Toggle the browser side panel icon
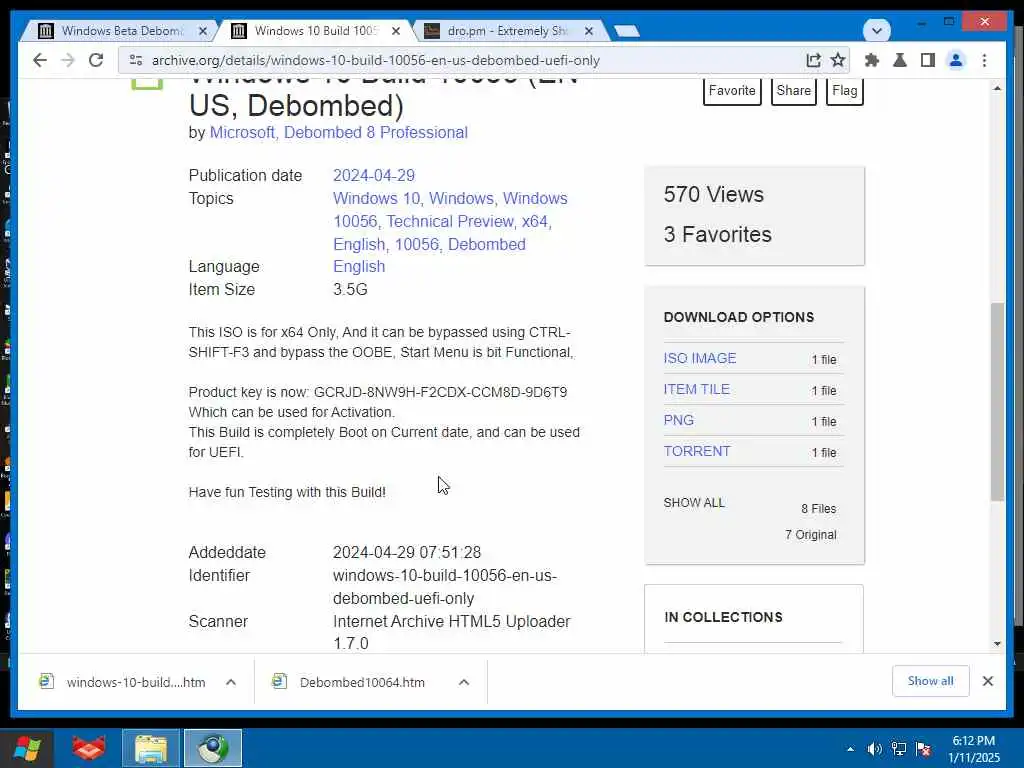Screen dimensions: 1024x768 point(927,60)
